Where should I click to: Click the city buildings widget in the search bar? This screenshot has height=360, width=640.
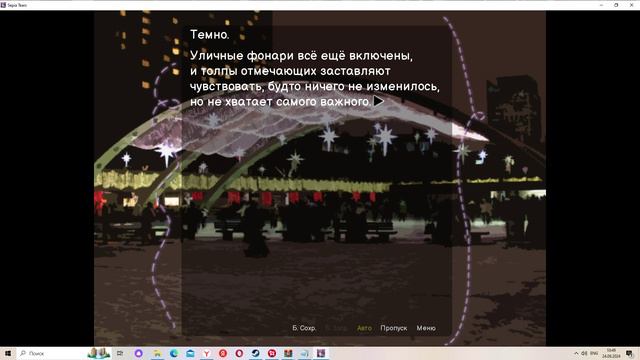coord(99,353)
